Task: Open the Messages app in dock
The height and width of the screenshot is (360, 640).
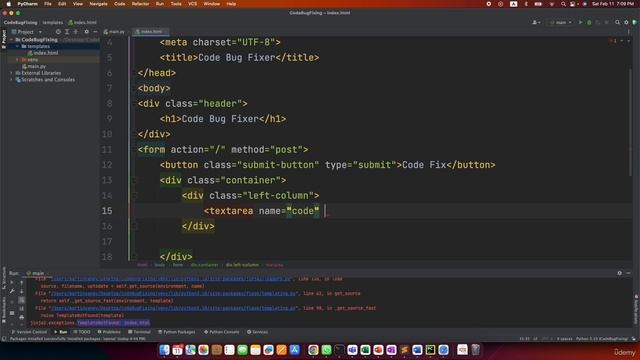Action: point(242,350)
